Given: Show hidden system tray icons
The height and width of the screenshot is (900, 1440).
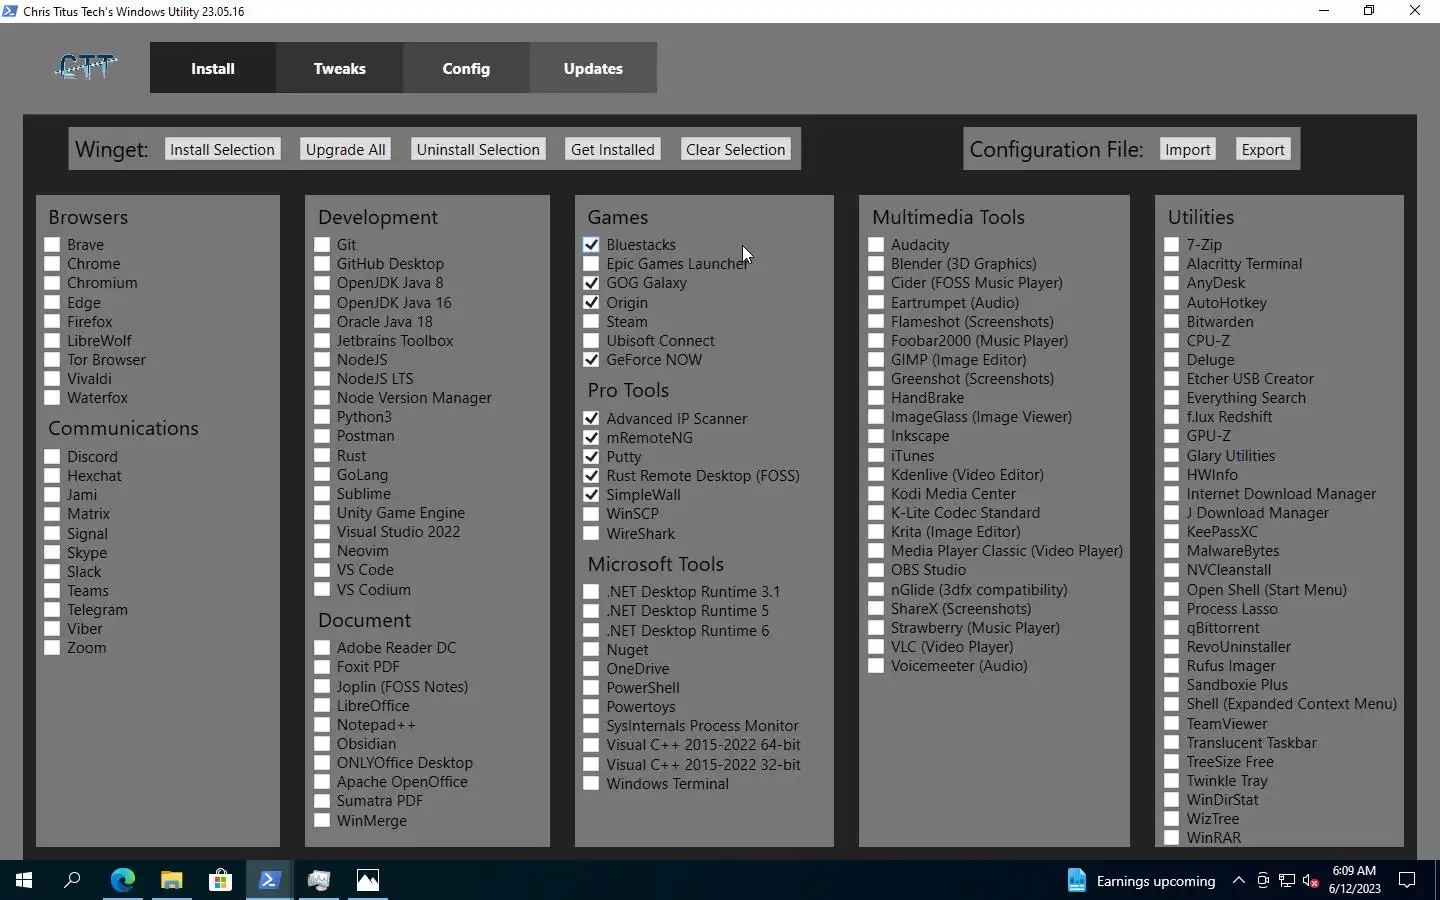Looking at the screenshot, I should click(x=1238, y=881).
